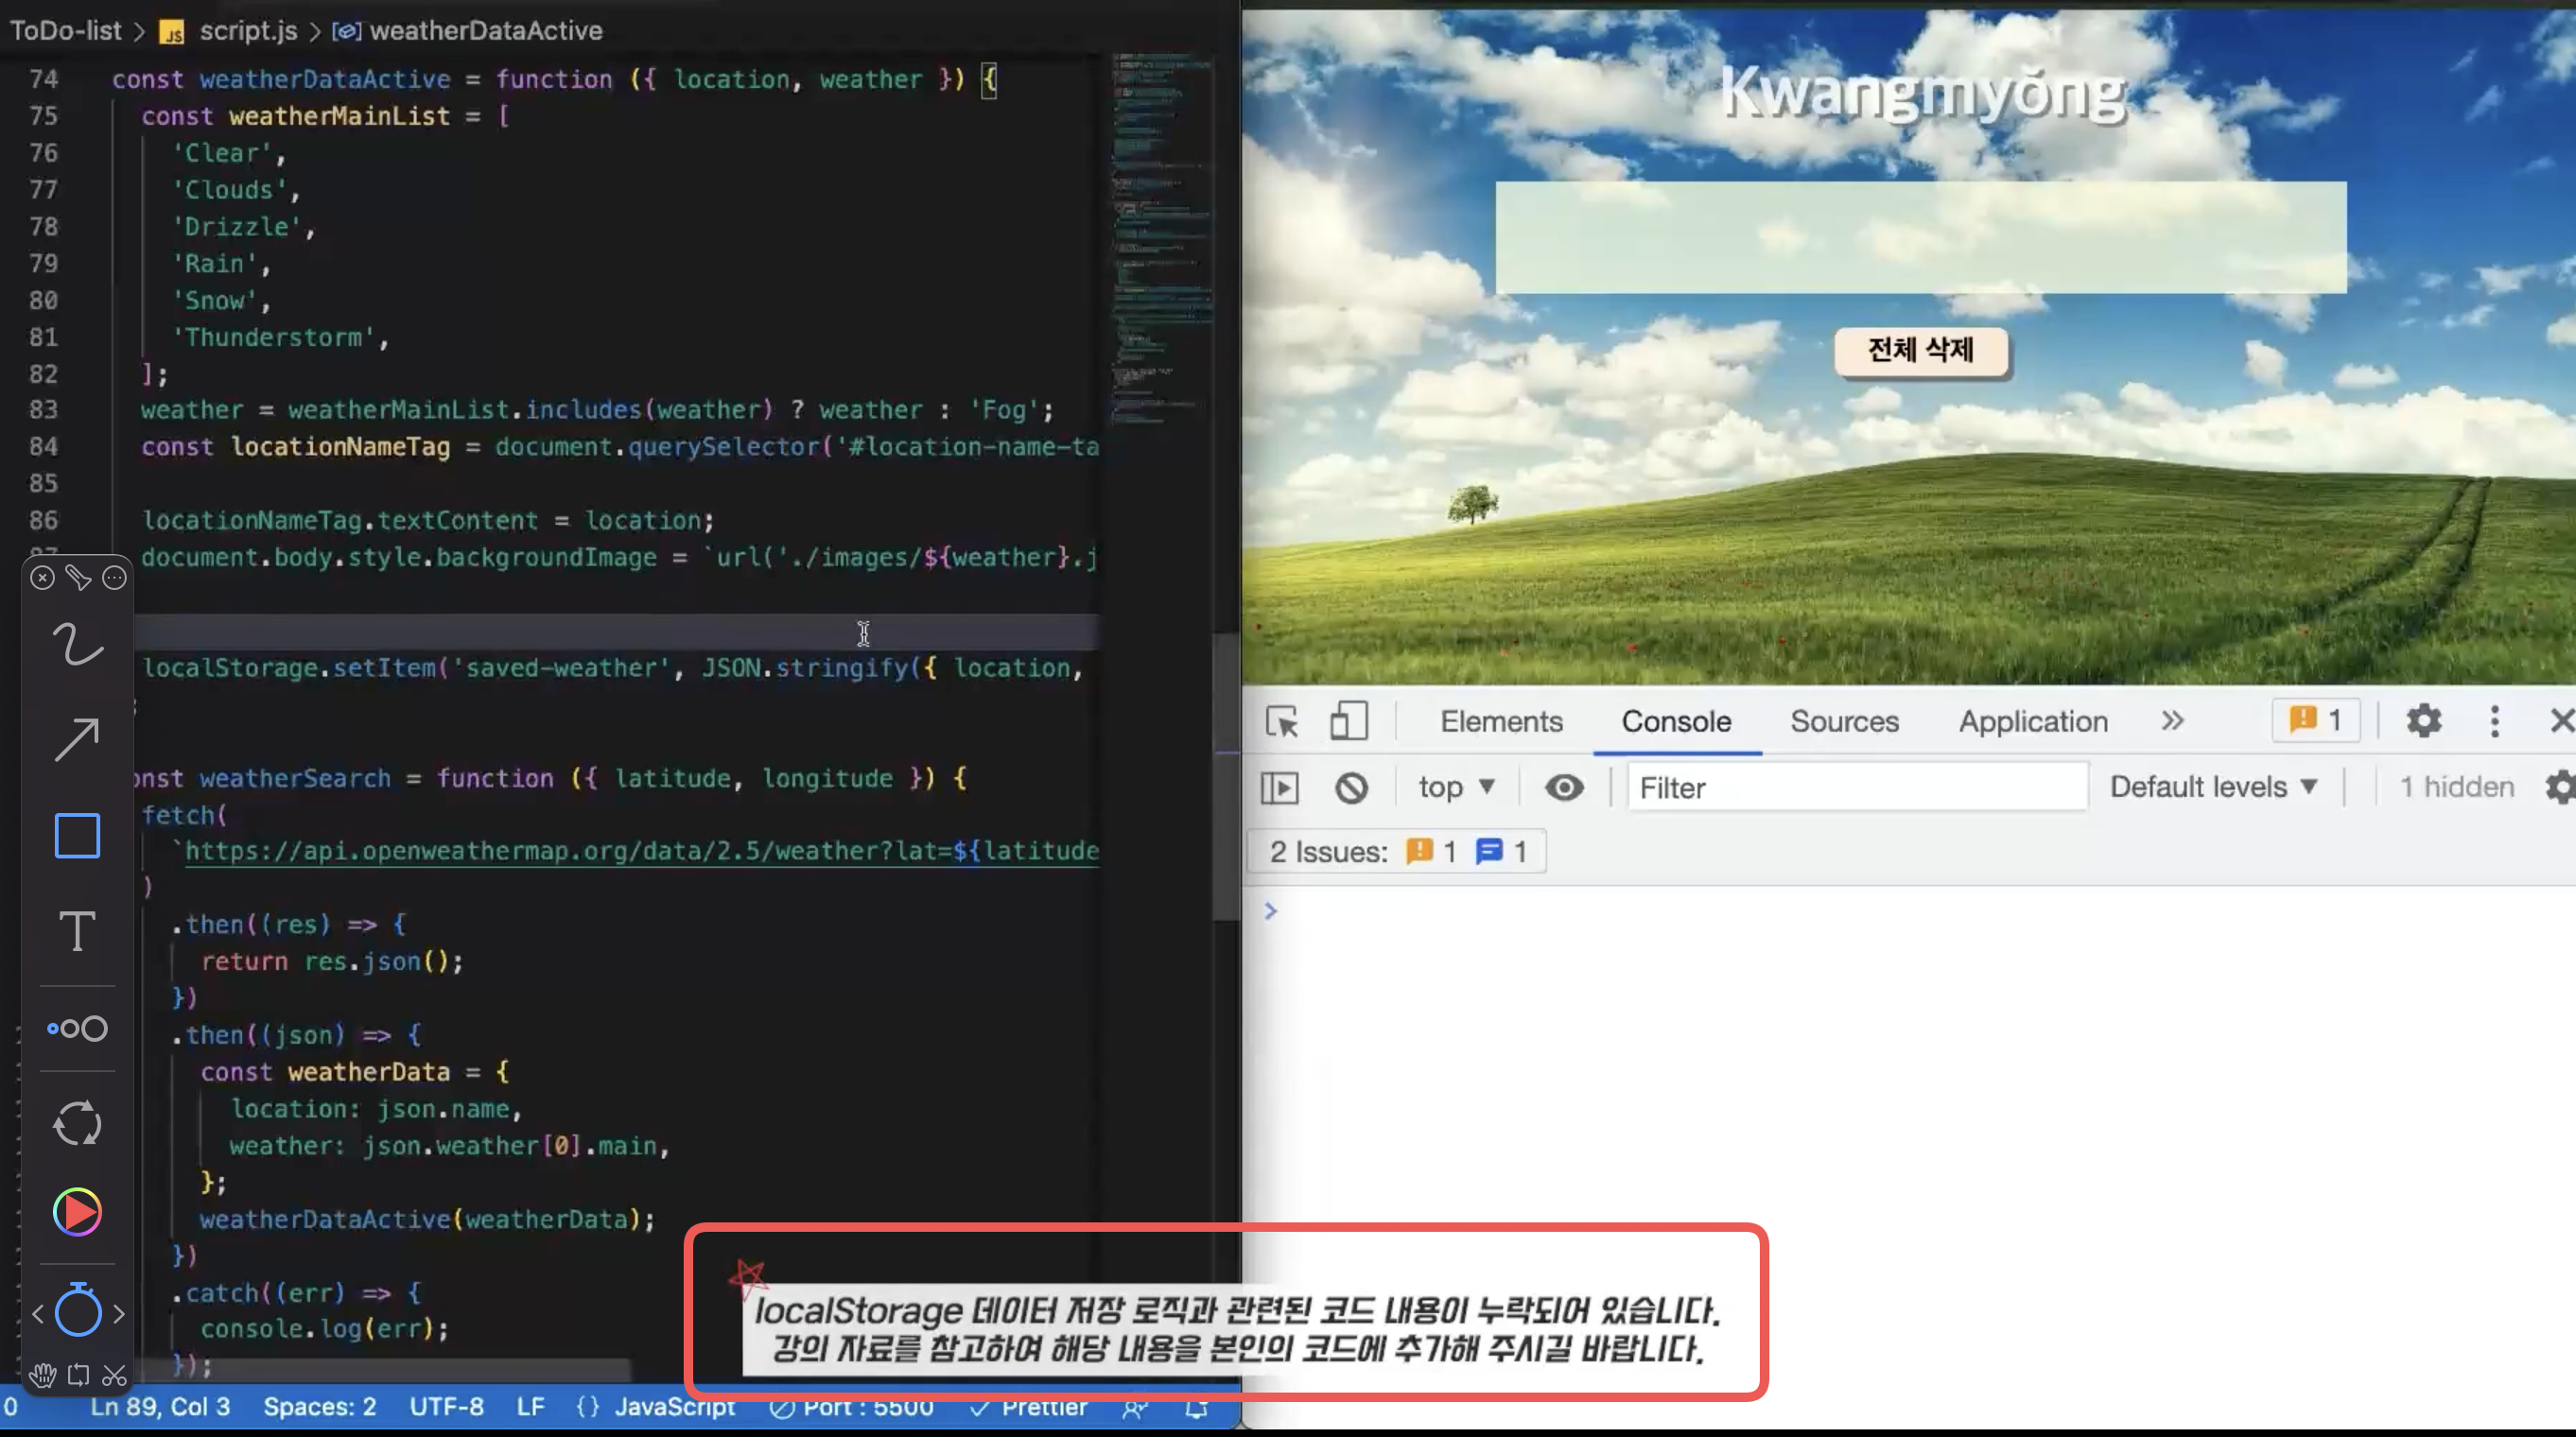Expand more DevTools tabs chevron
The image size is (2576, 1437).
(x=2172, y=721)
